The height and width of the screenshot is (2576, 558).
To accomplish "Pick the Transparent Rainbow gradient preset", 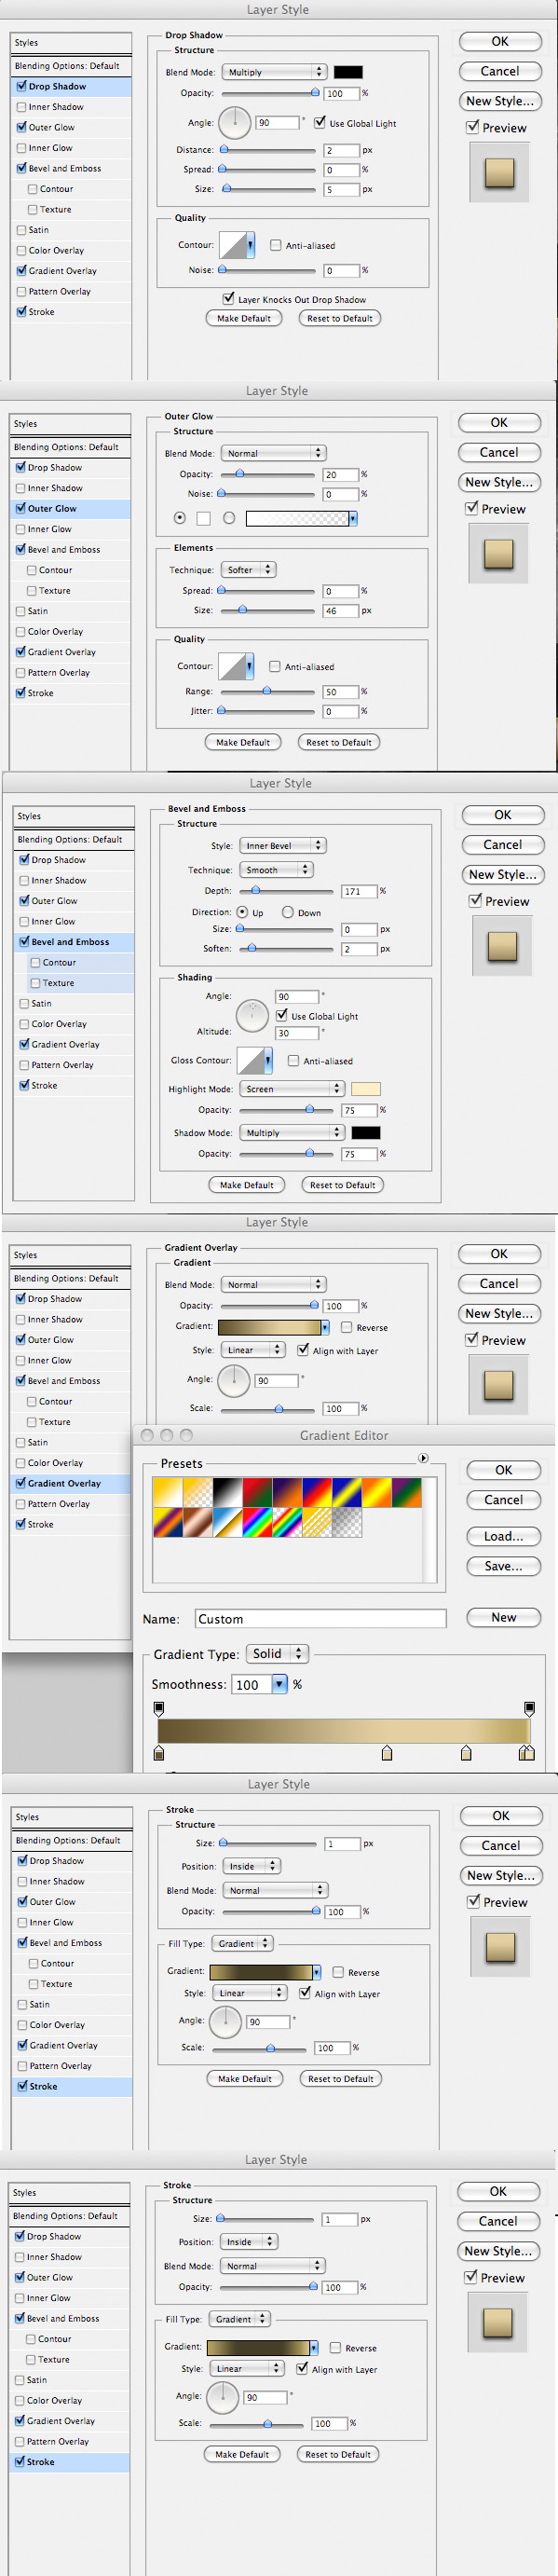I will click(x=287, y=1522).
